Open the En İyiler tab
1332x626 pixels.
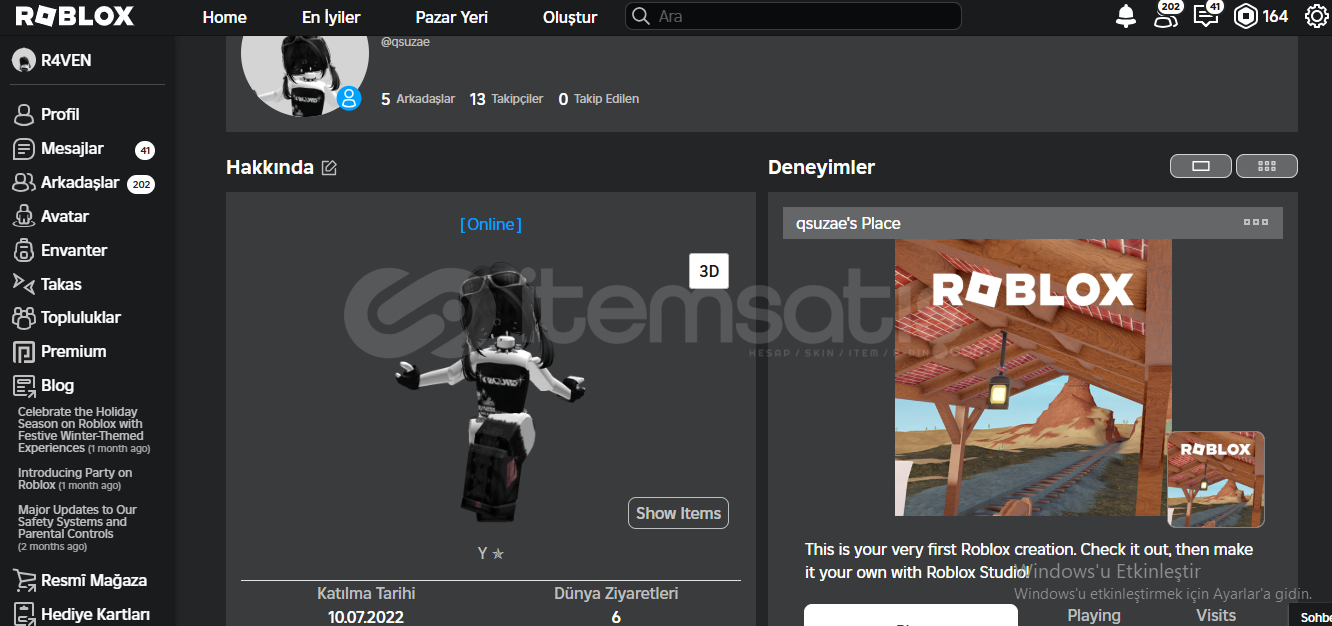(x=331, y=17)
